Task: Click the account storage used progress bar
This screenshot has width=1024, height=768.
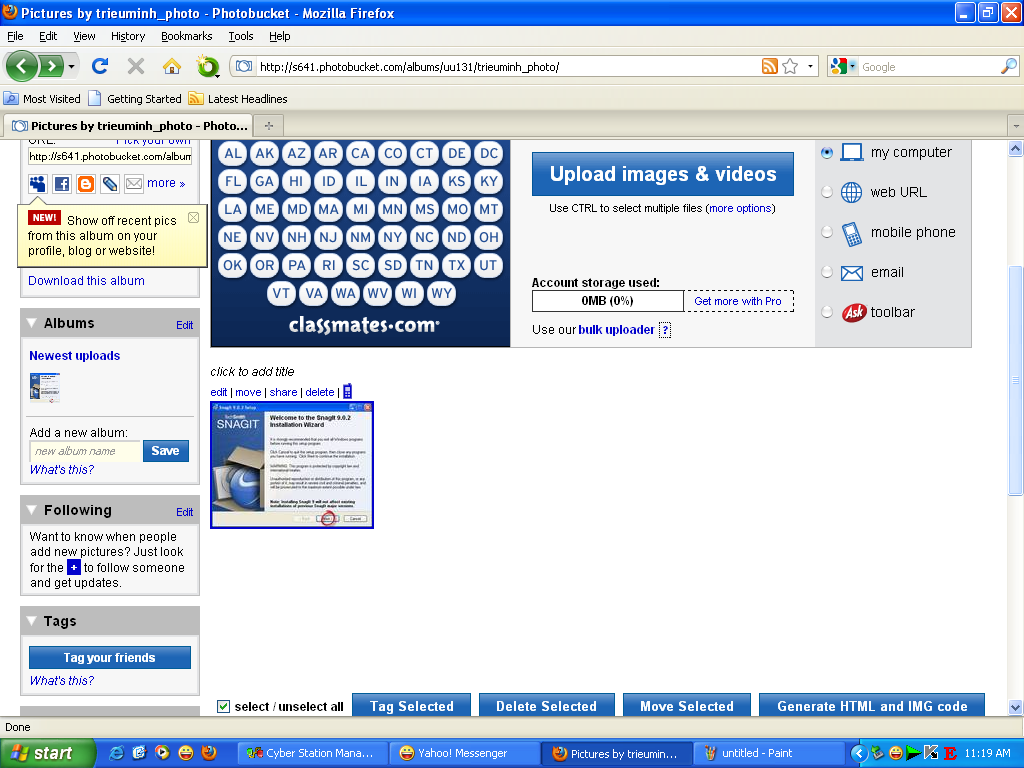Action: tap(608, 301)
